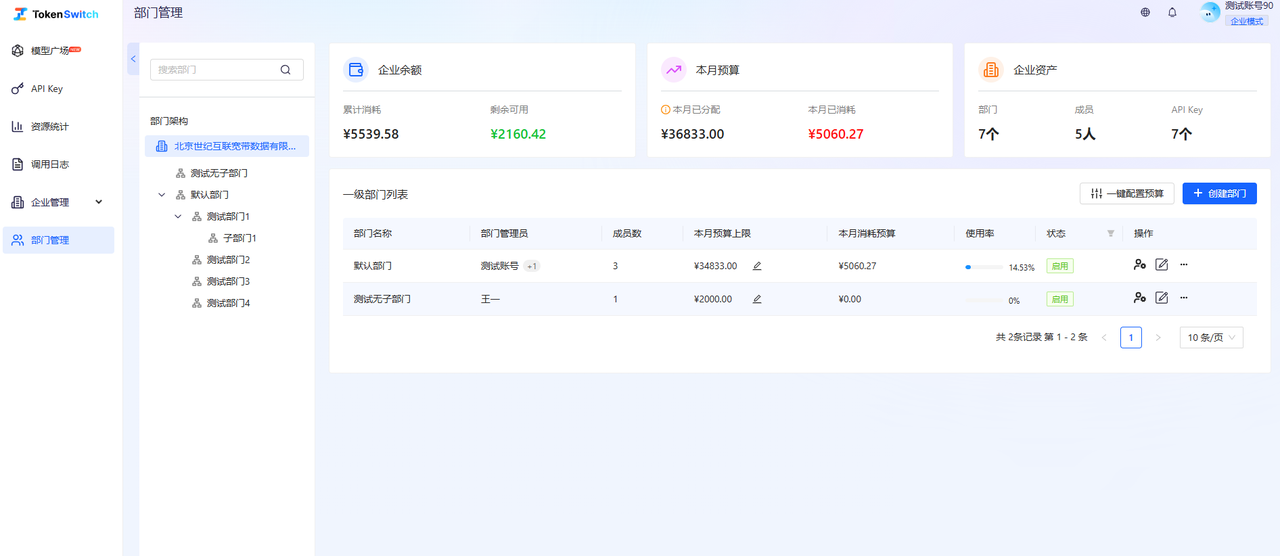The image size is (1280, 556).
Task: Manage members icon for 默认部门 row
Action: [1140, 265]
